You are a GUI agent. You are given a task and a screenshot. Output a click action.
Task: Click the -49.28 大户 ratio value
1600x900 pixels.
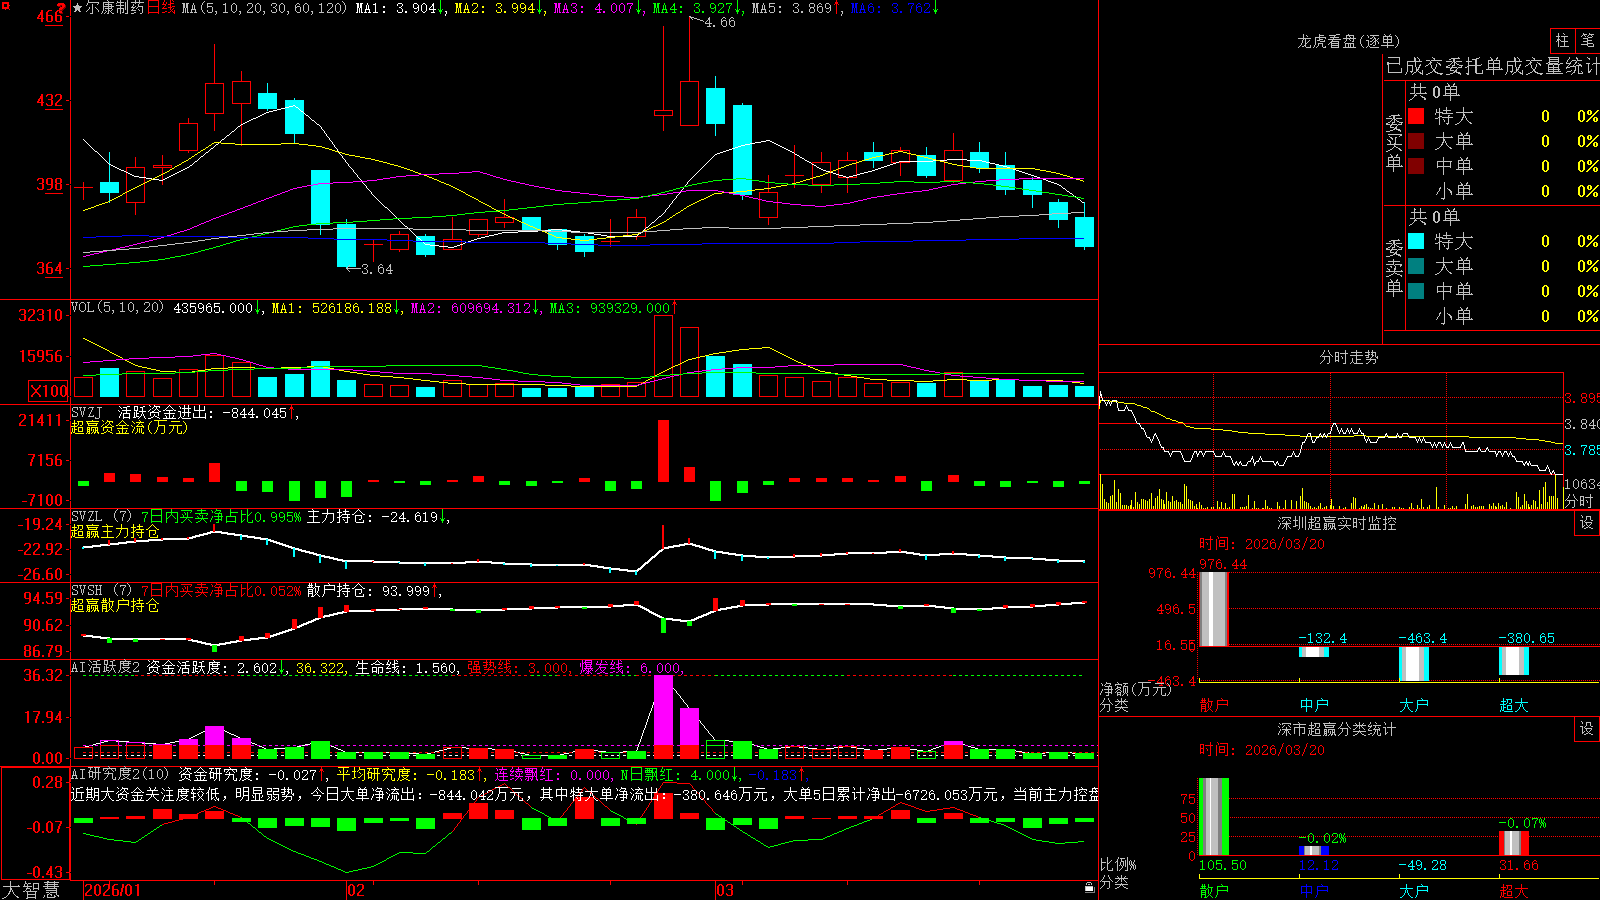click(1422, 865)
